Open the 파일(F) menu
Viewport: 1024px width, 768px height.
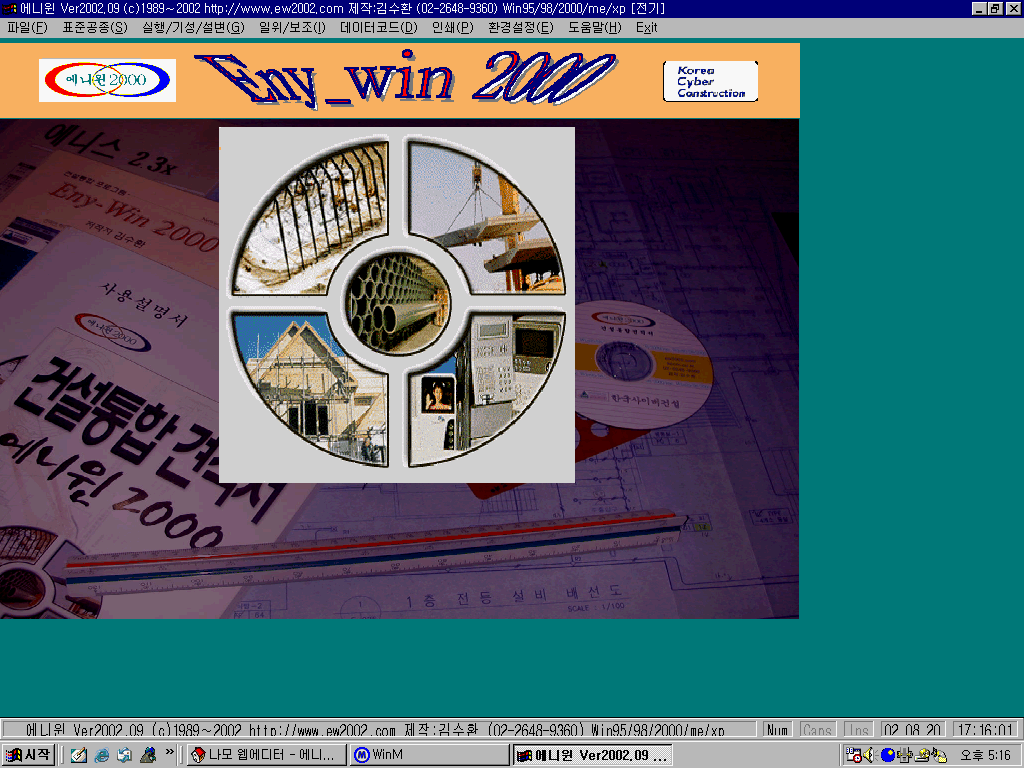tap(27, 27)
